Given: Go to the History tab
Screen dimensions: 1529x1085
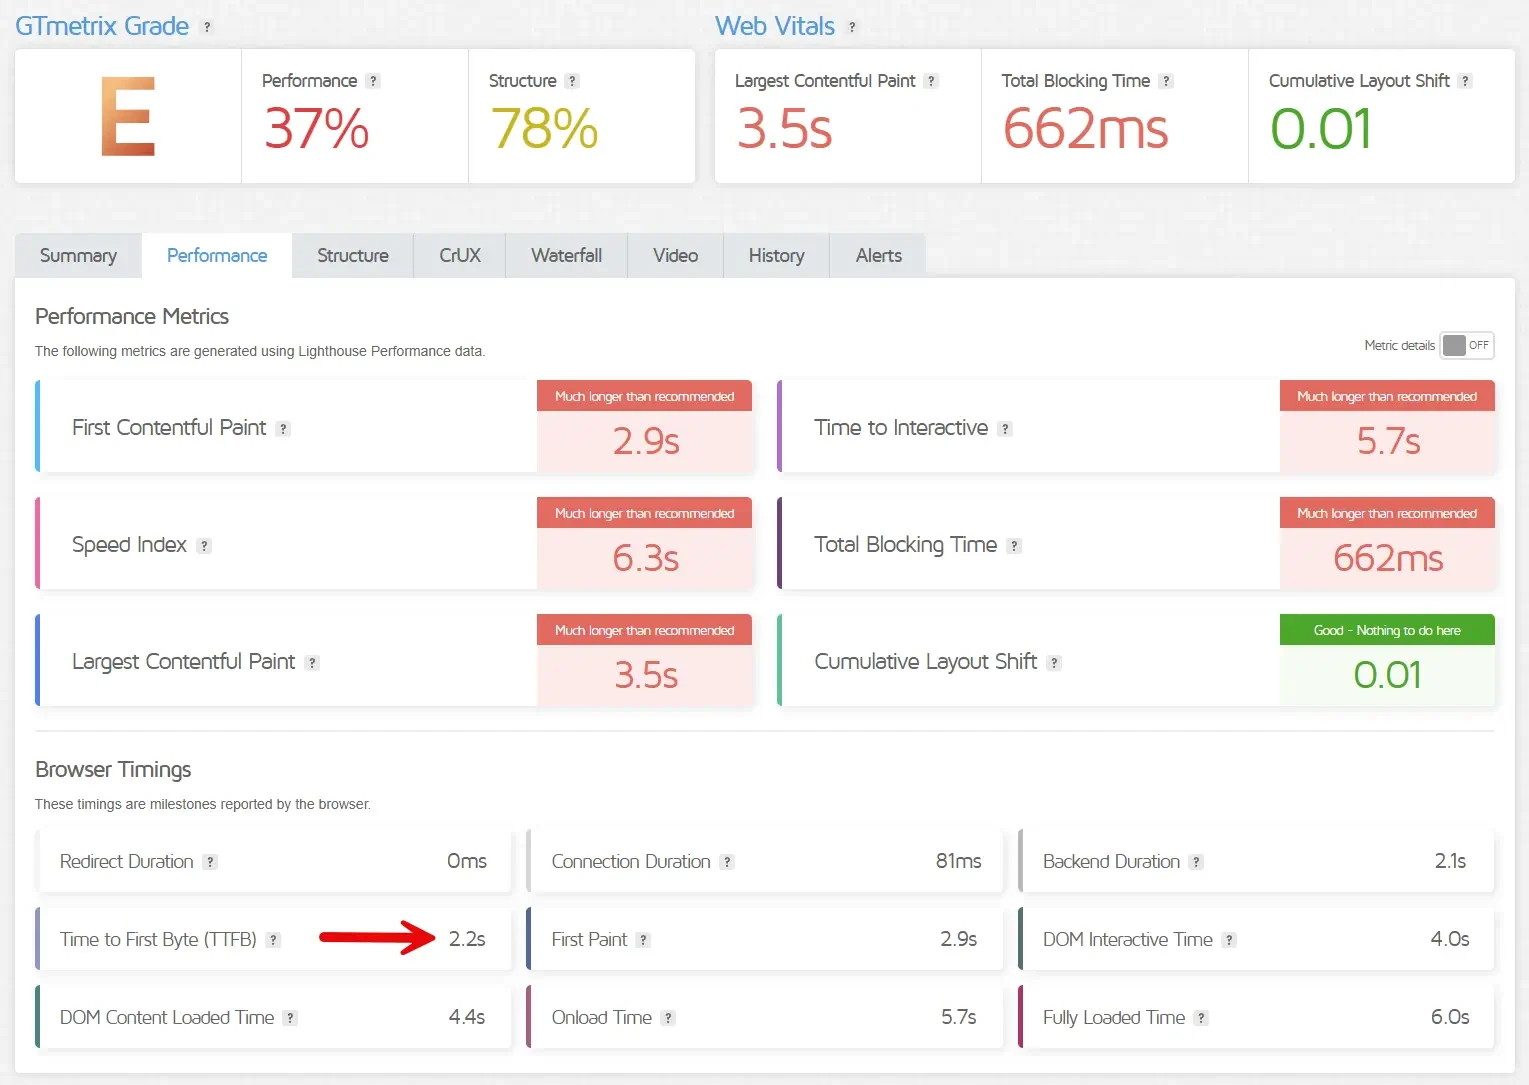Looking at the screenshot, I should coord(776,256).
